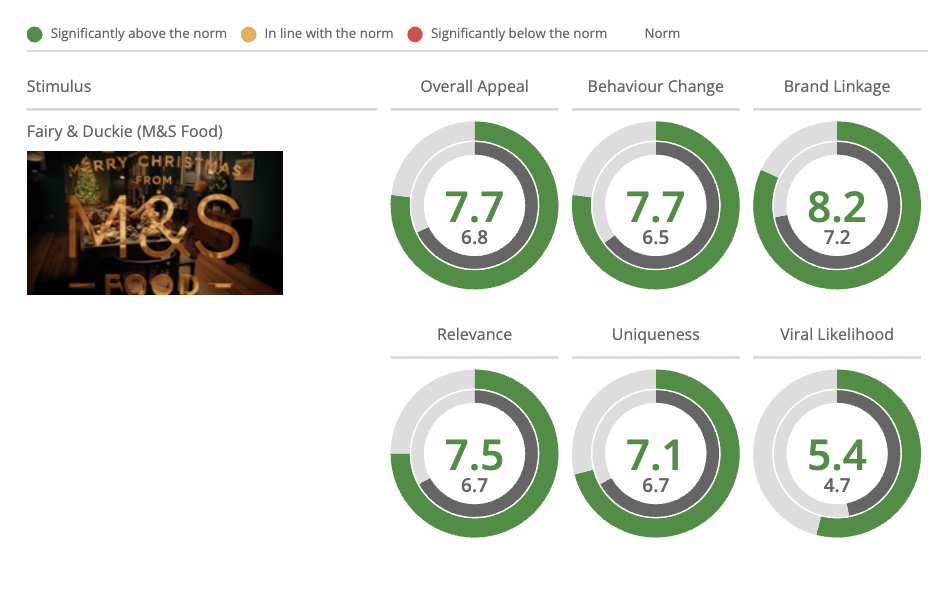Screen dimensions: 928x604
Task: Select the 'Norm' legend label
Action: pos(662,34)
